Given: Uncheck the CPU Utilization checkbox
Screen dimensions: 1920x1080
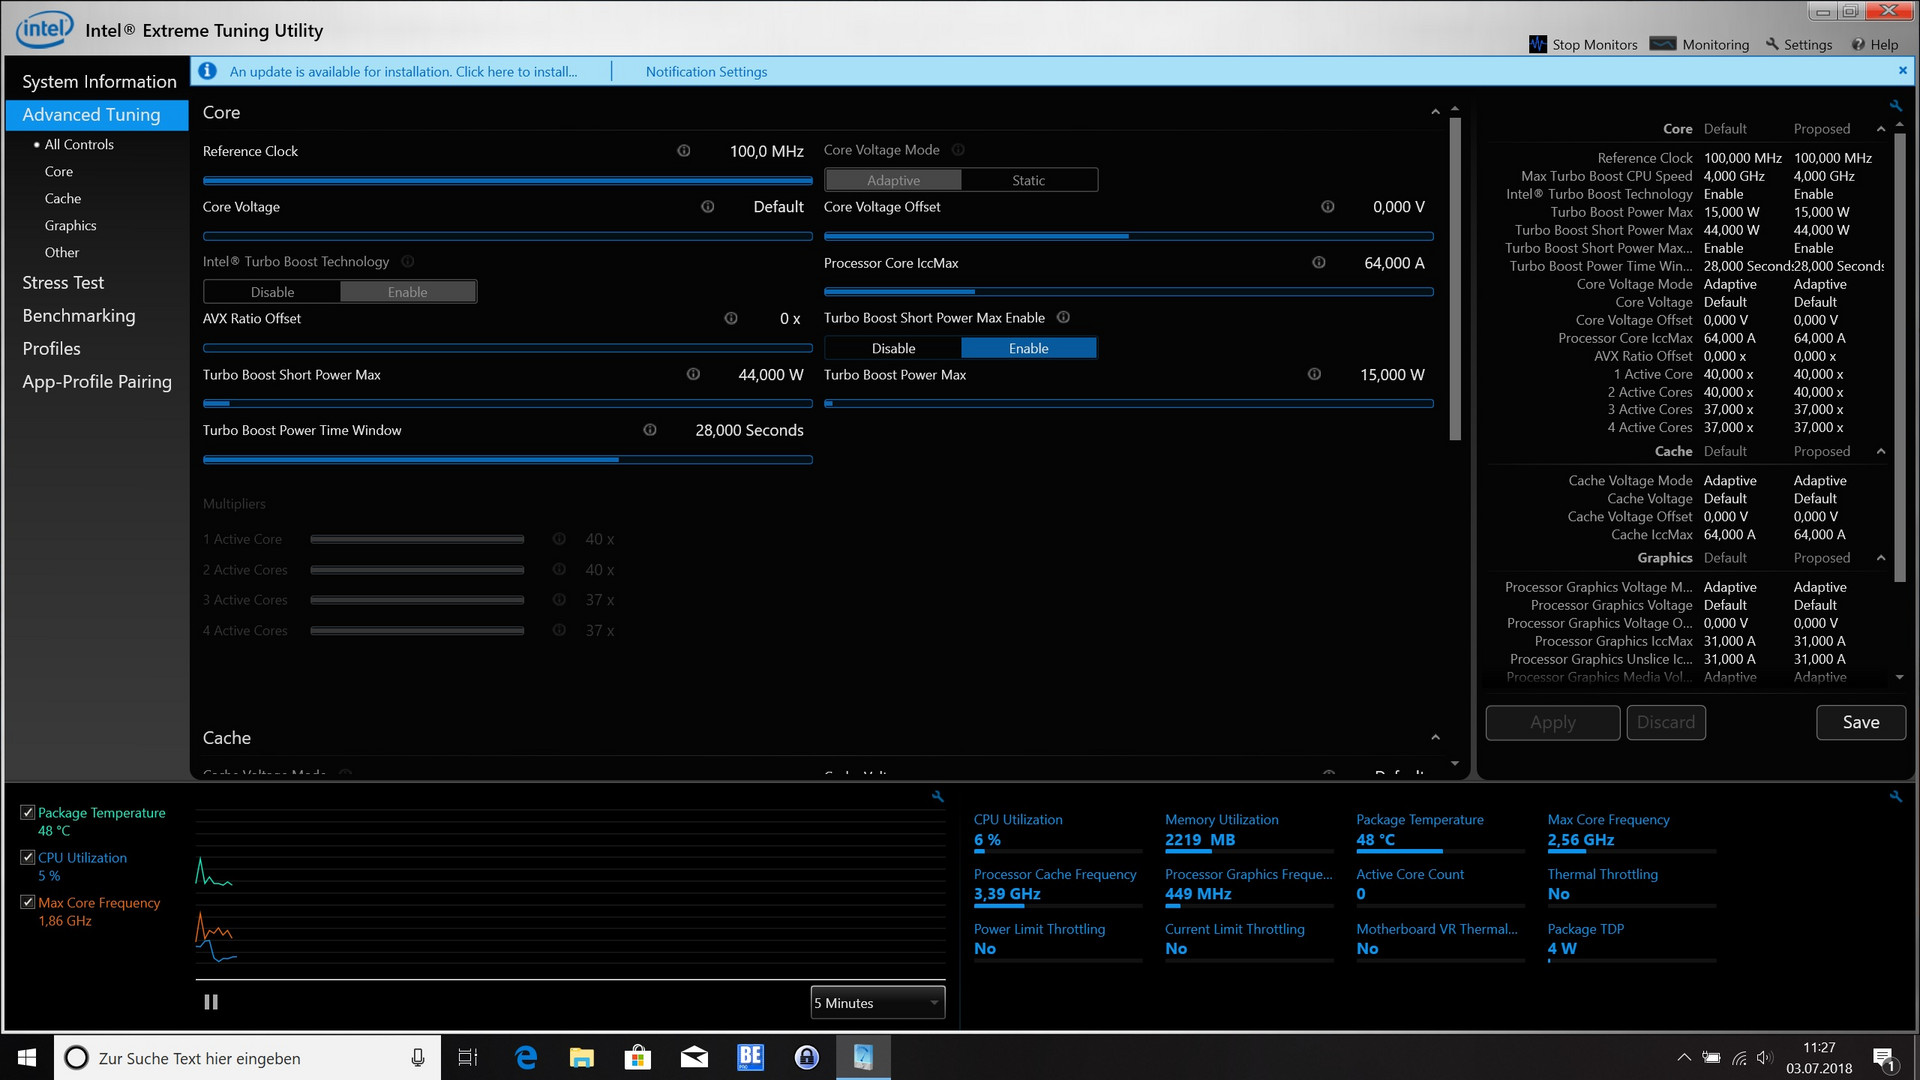Looking at the screenshot, I should pyautogui.click(x=28, y=857).
